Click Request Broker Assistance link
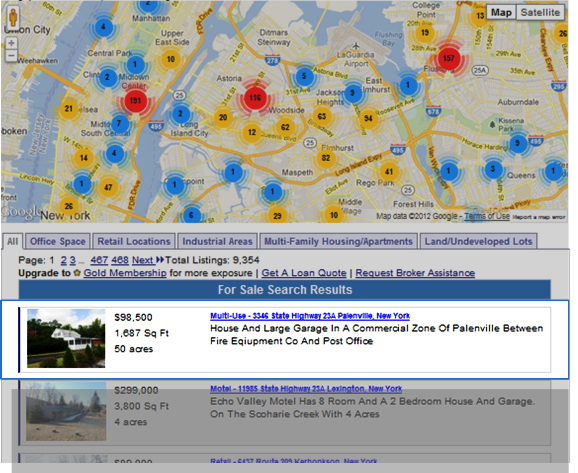 pyautogui.click(x=415, y=273)
